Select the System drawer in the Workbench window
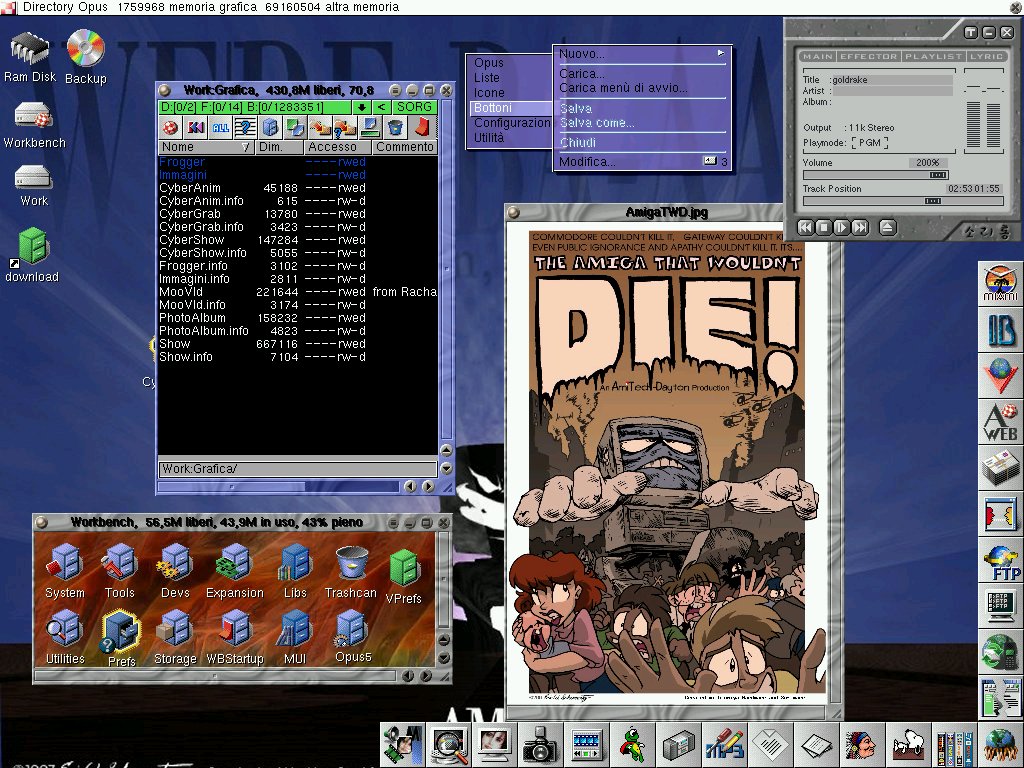This screenshot has width=1024, height=768. (x=65, y=571)
